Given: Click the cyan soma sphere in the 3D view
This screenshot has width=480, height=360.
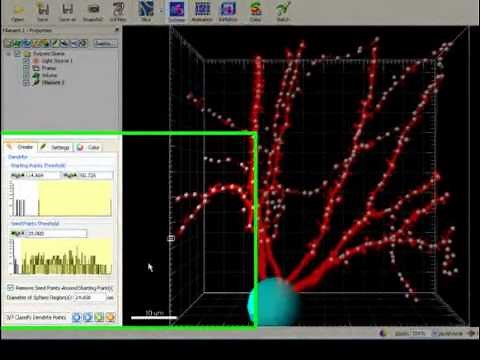Looking at the screenshot, I should tap(274, 302).
